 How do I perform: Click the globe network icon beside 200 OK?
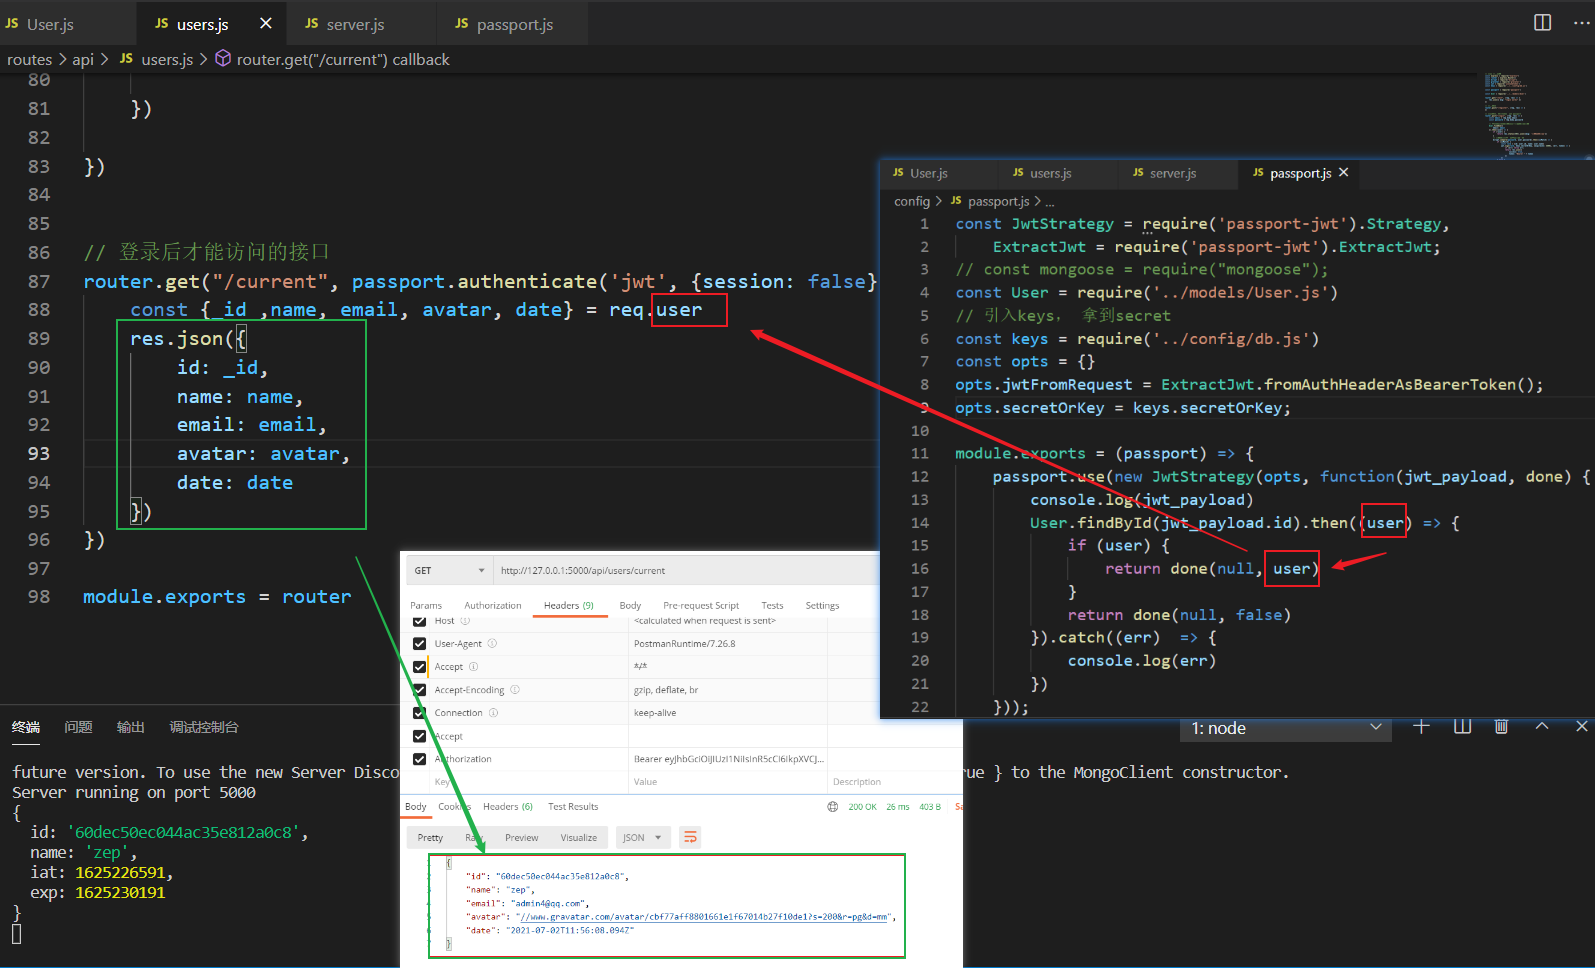click(833, 807)
